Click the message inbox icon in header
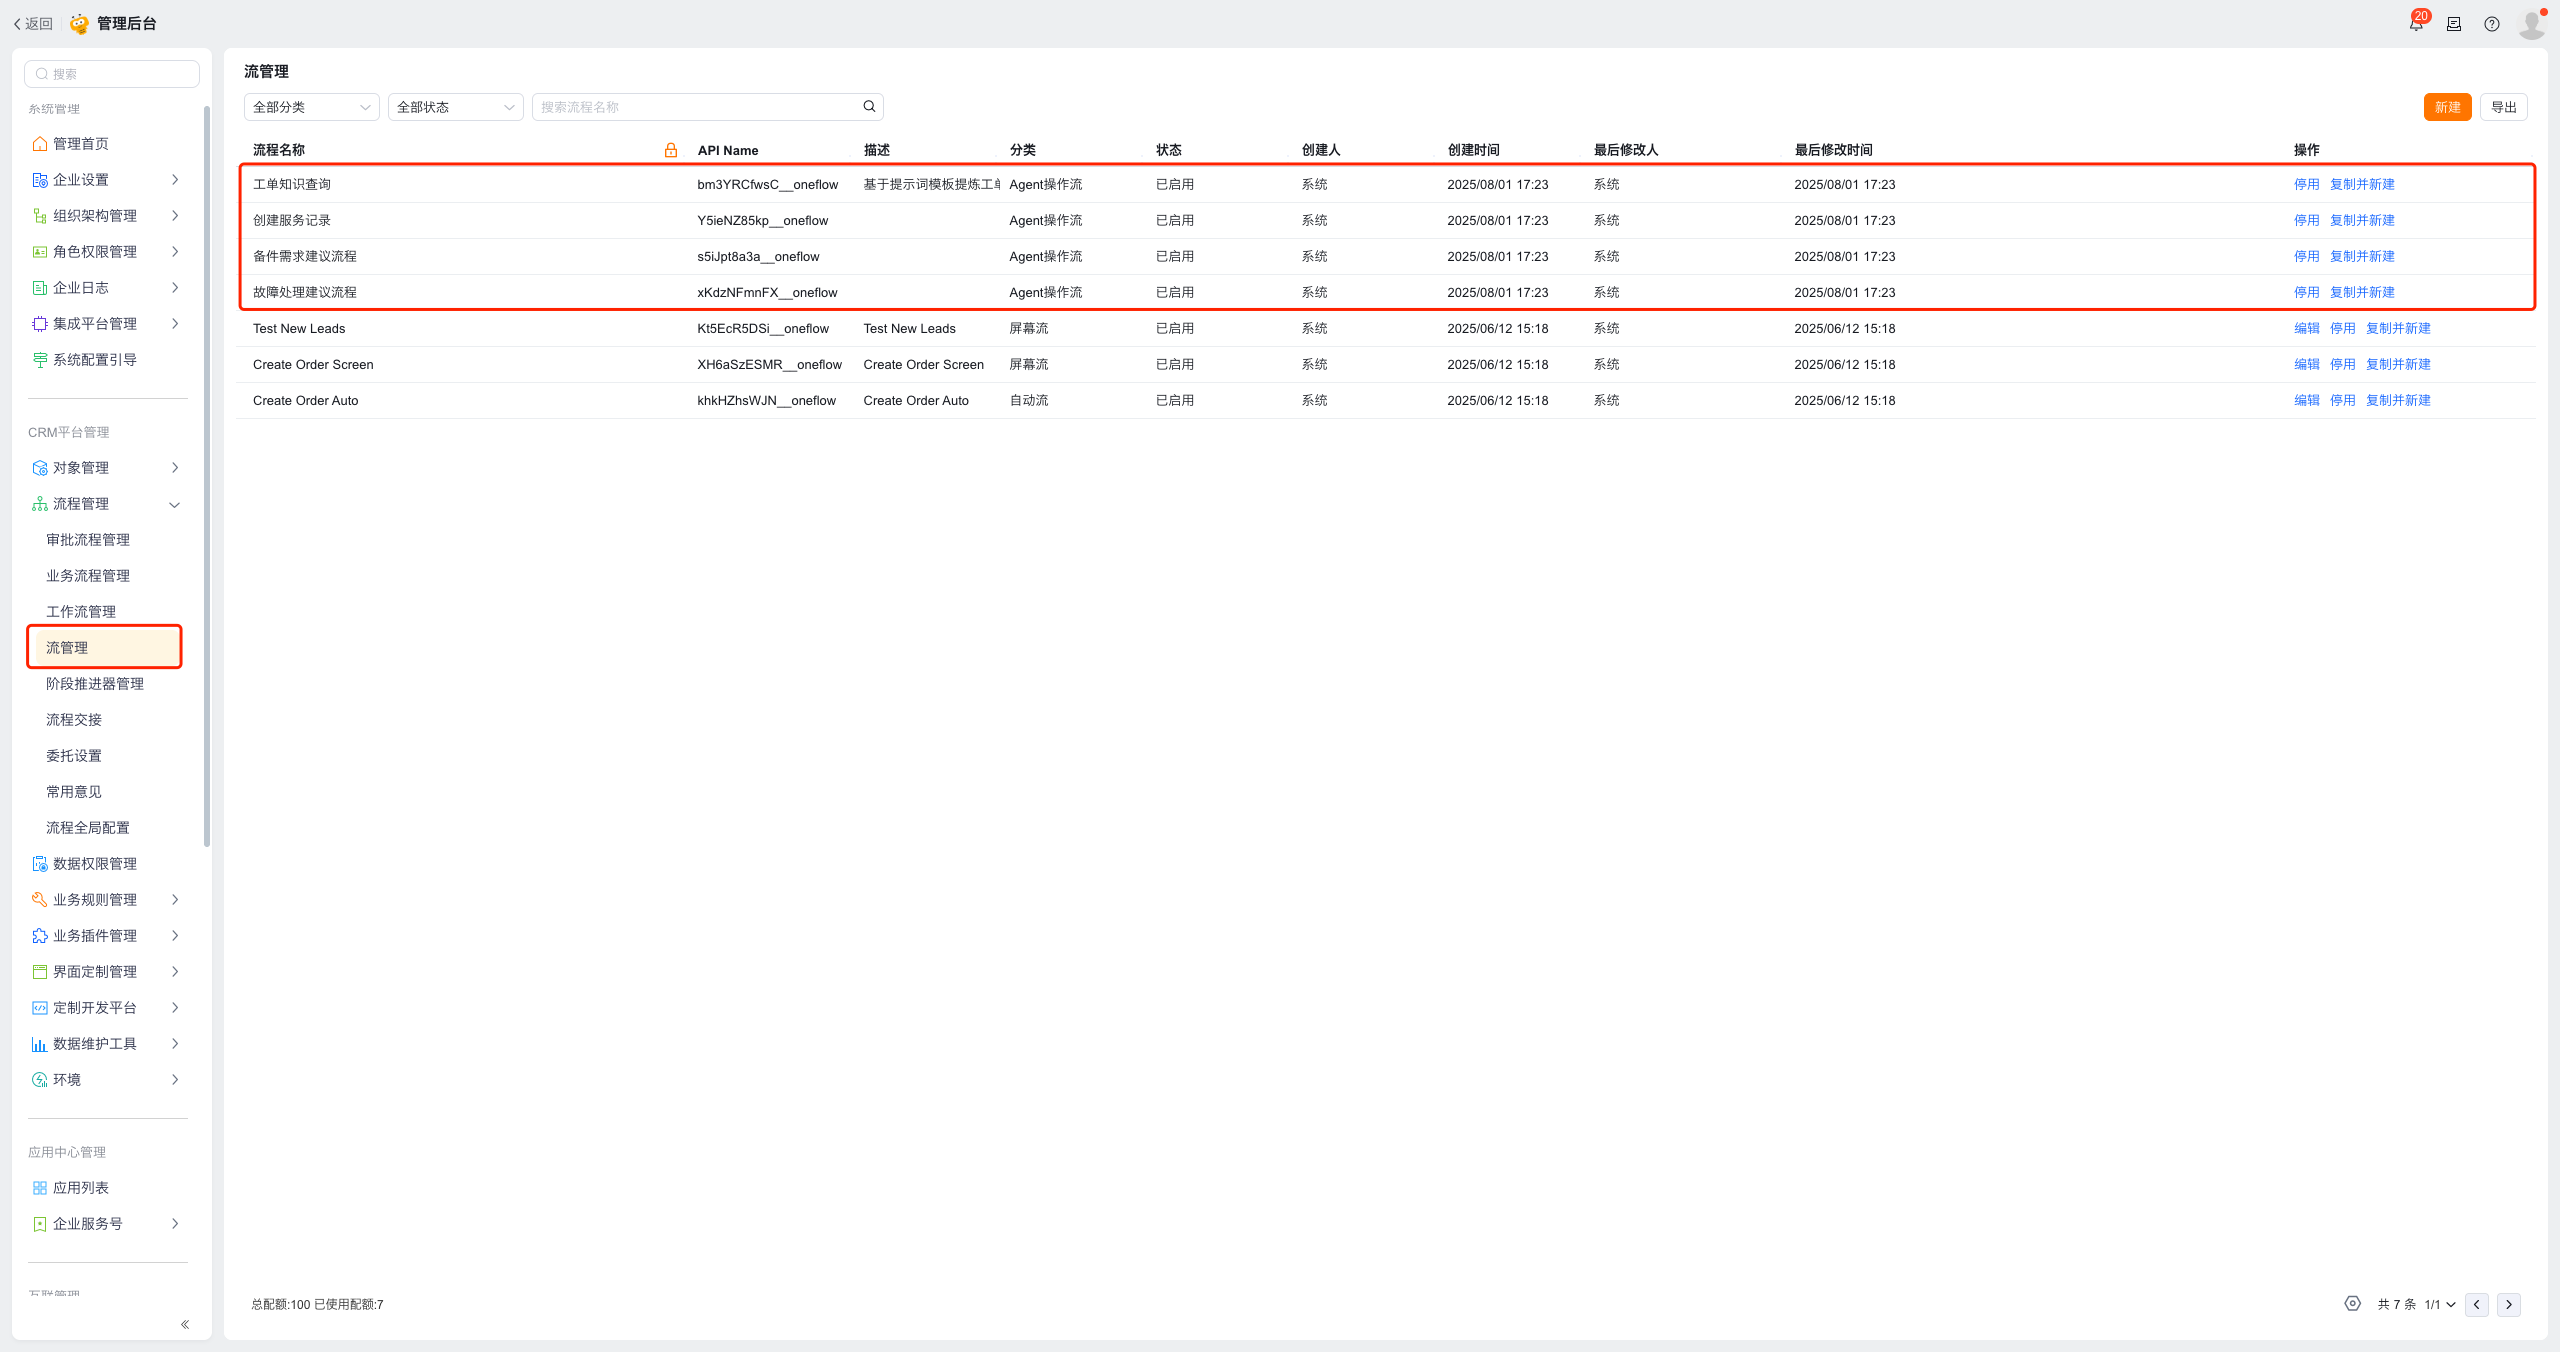Screen dimensions: 2560x1352 point(2454,24)
